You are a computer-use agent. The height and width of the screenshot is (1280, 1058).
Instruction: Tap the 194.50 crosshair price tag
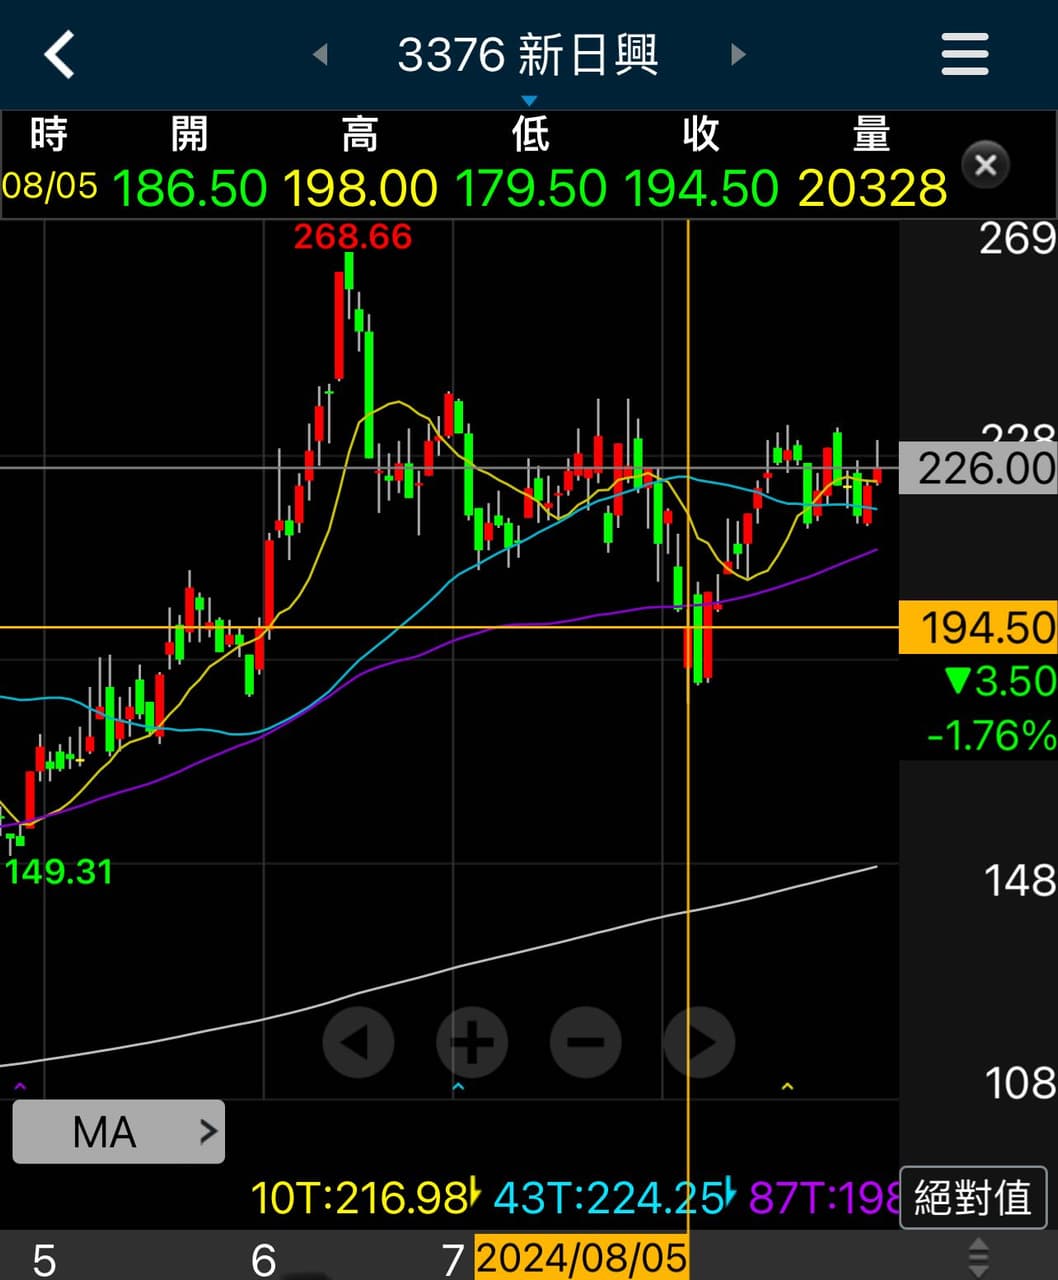[x=978, y=628]
